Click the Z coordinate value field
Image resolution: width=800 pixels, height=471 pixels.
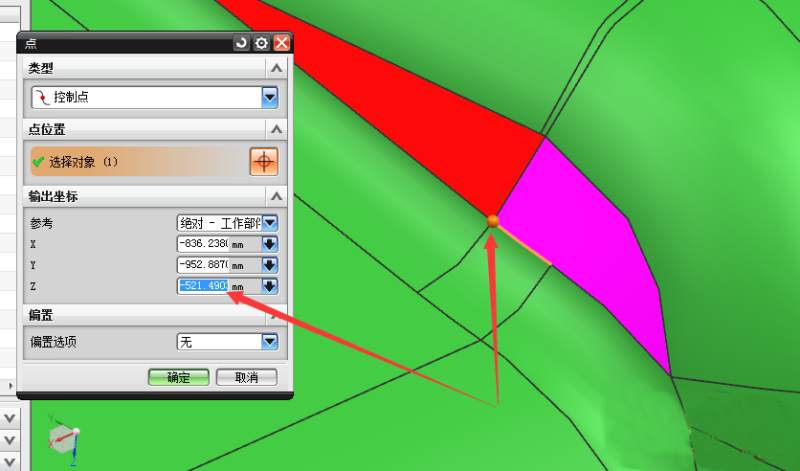pyautogui.click(x=204, y=286)
